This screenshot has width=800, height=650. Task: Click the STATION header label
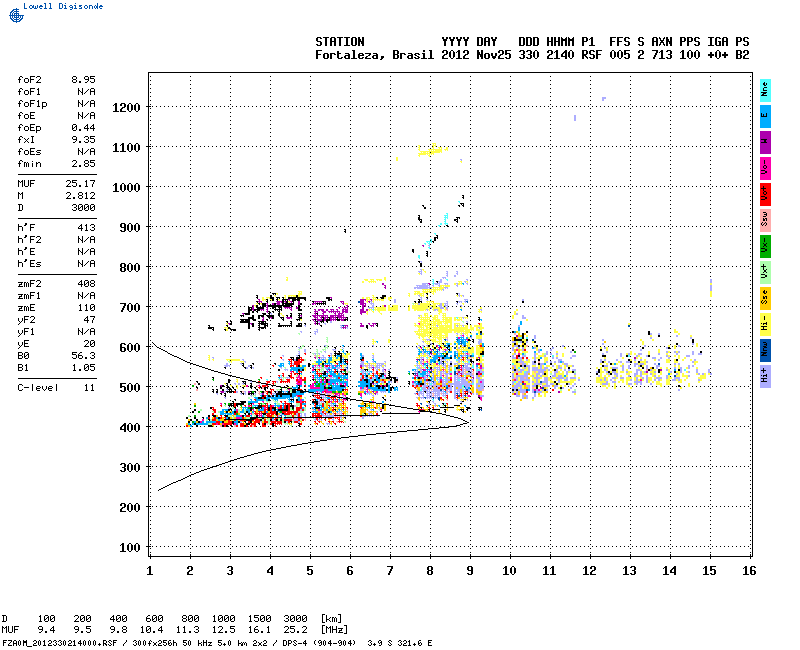[340, 42]
